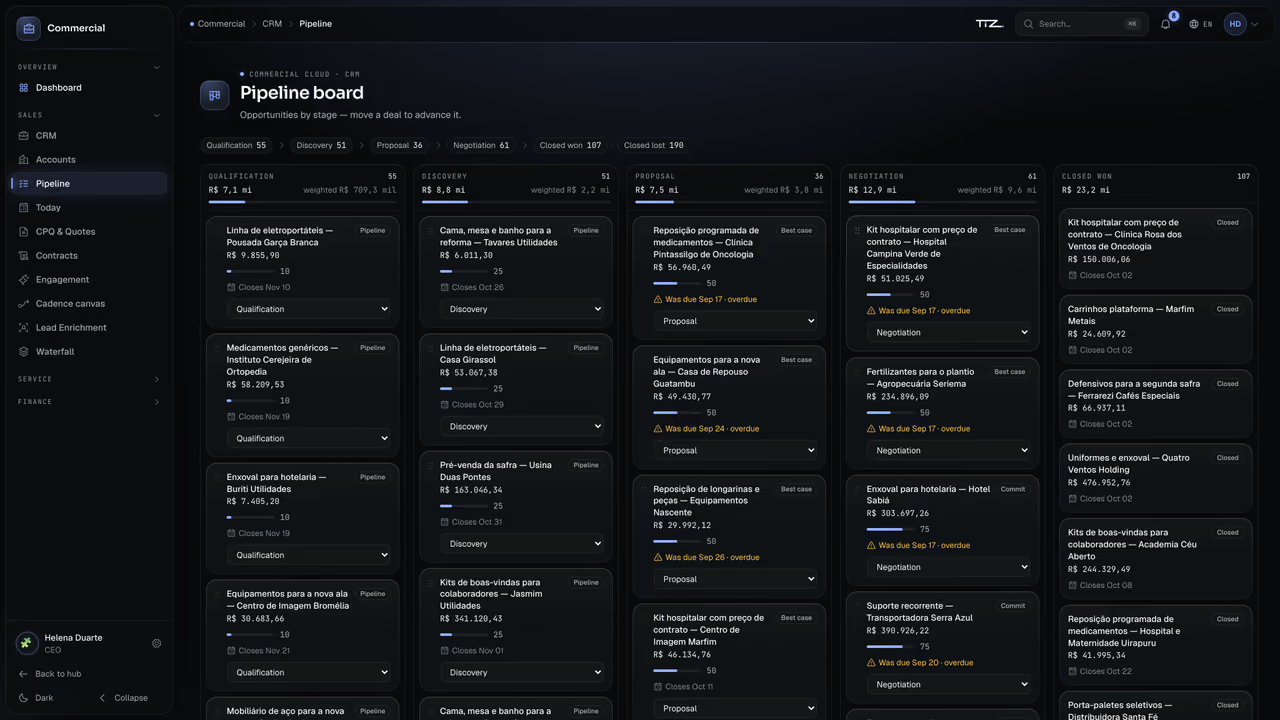This screenshot has width=1280, height=720.
Task: Select the Negotiation 61 stage chip
Action: tap(481, 146)
